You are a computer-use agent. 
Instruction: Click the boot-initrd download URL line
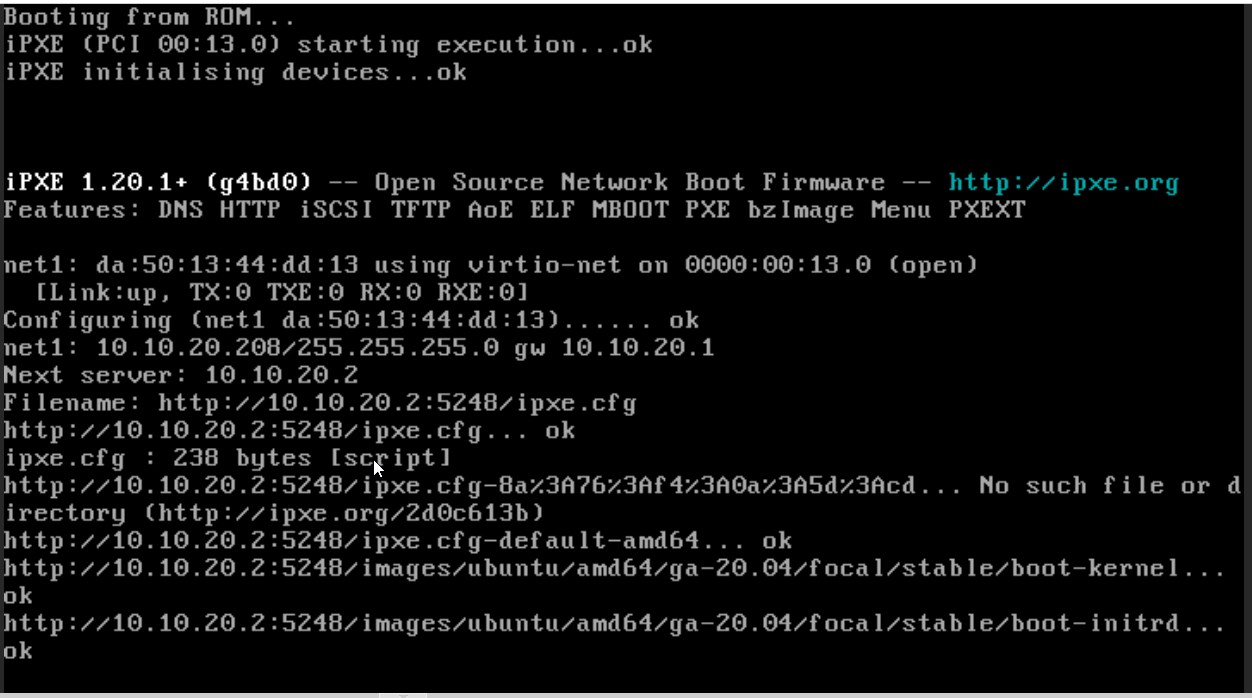tap(614, 624)
